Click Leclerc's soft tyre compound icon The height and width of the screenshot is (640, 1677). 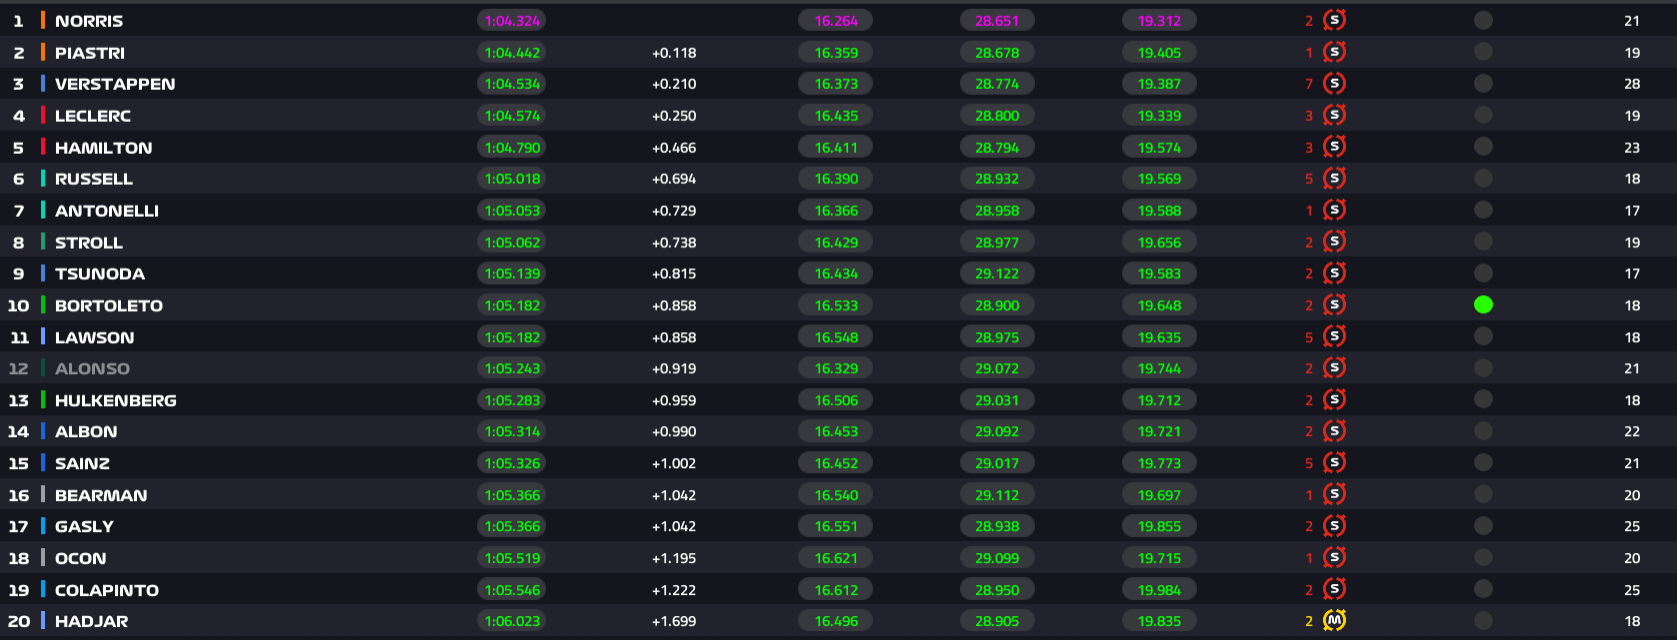(x=1334, y=116)
